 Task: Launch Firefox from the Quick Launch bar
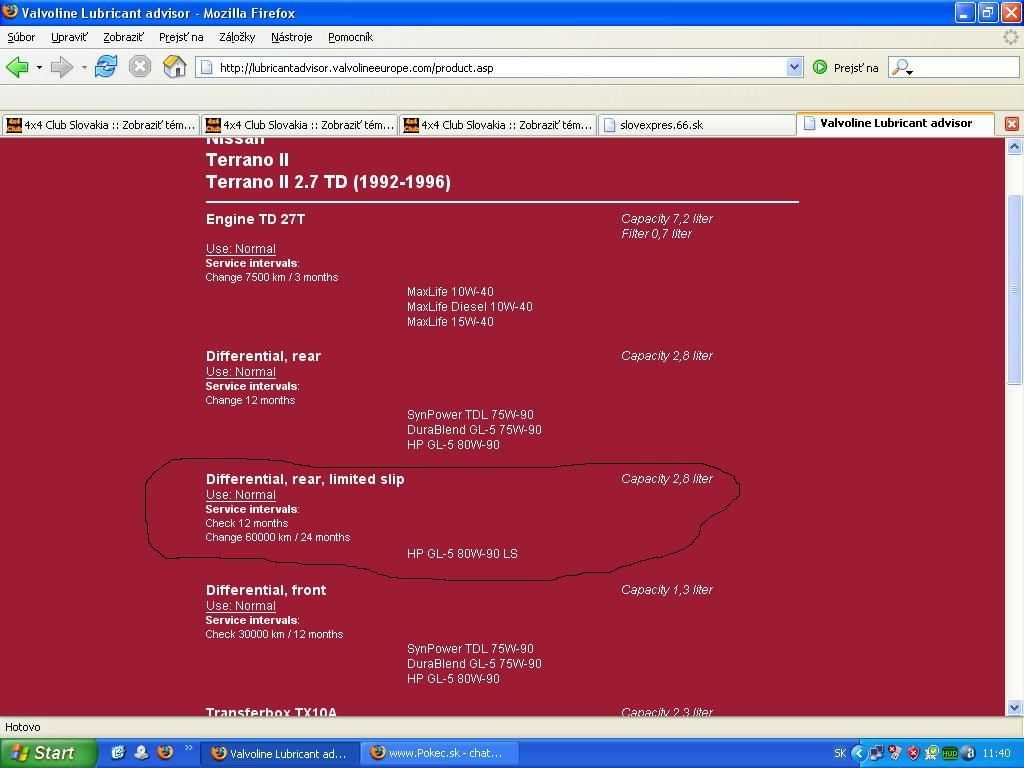[x=165, y=752]
